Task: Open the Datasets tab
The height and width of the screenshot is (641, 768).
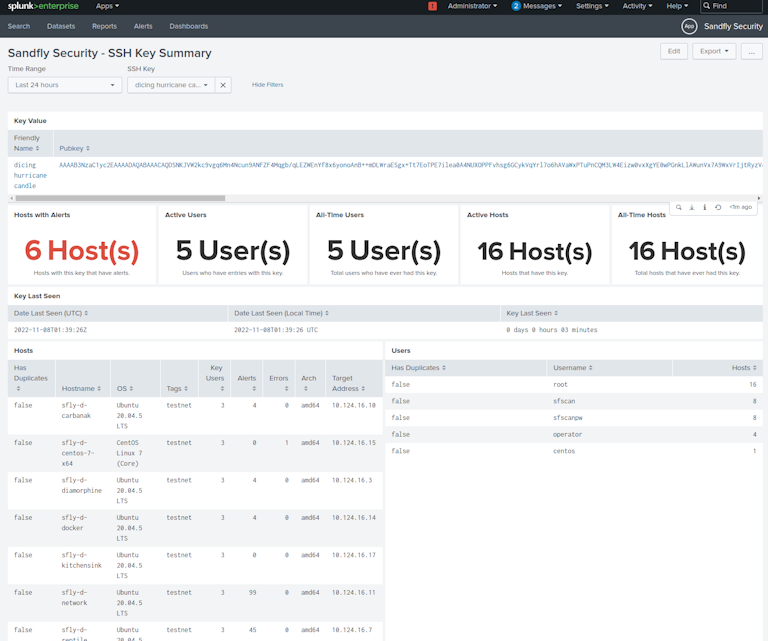Action: tap(61, 26)
